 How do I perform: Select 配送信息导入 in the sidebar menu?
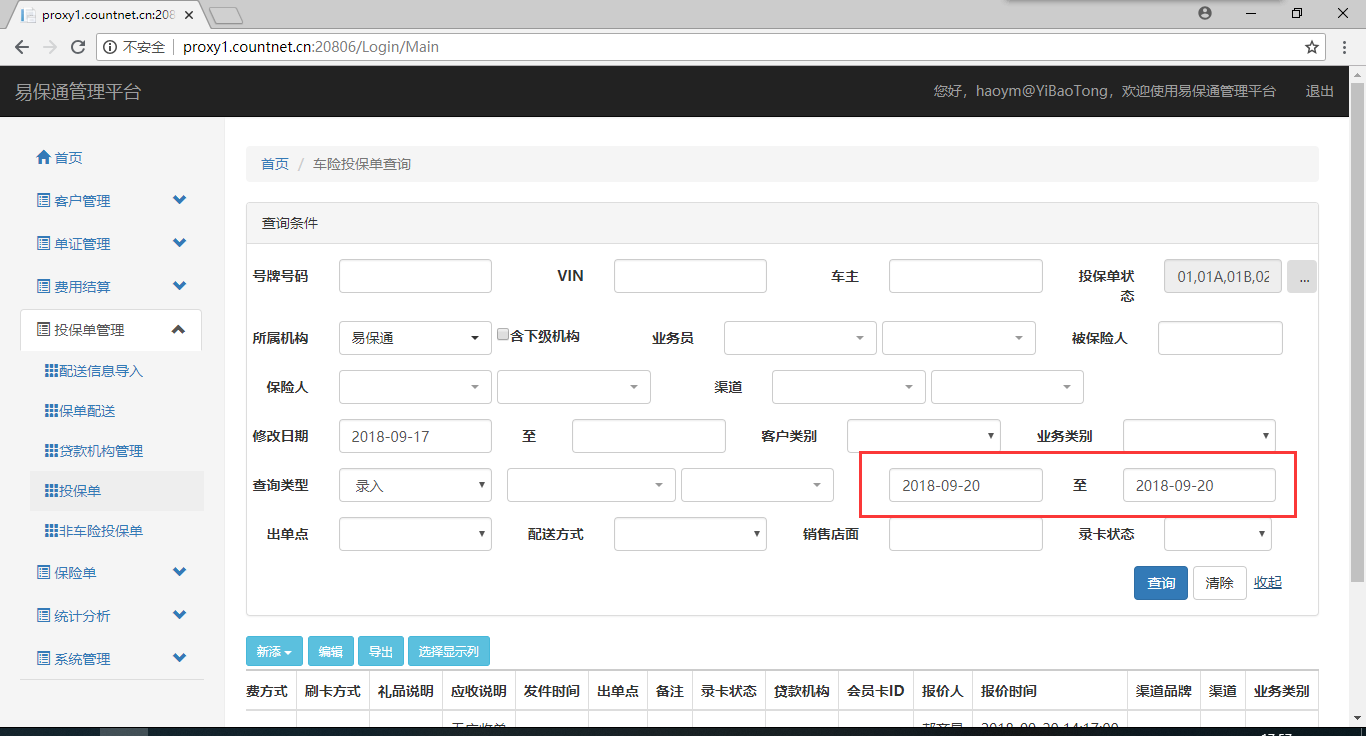pos(100,371)
